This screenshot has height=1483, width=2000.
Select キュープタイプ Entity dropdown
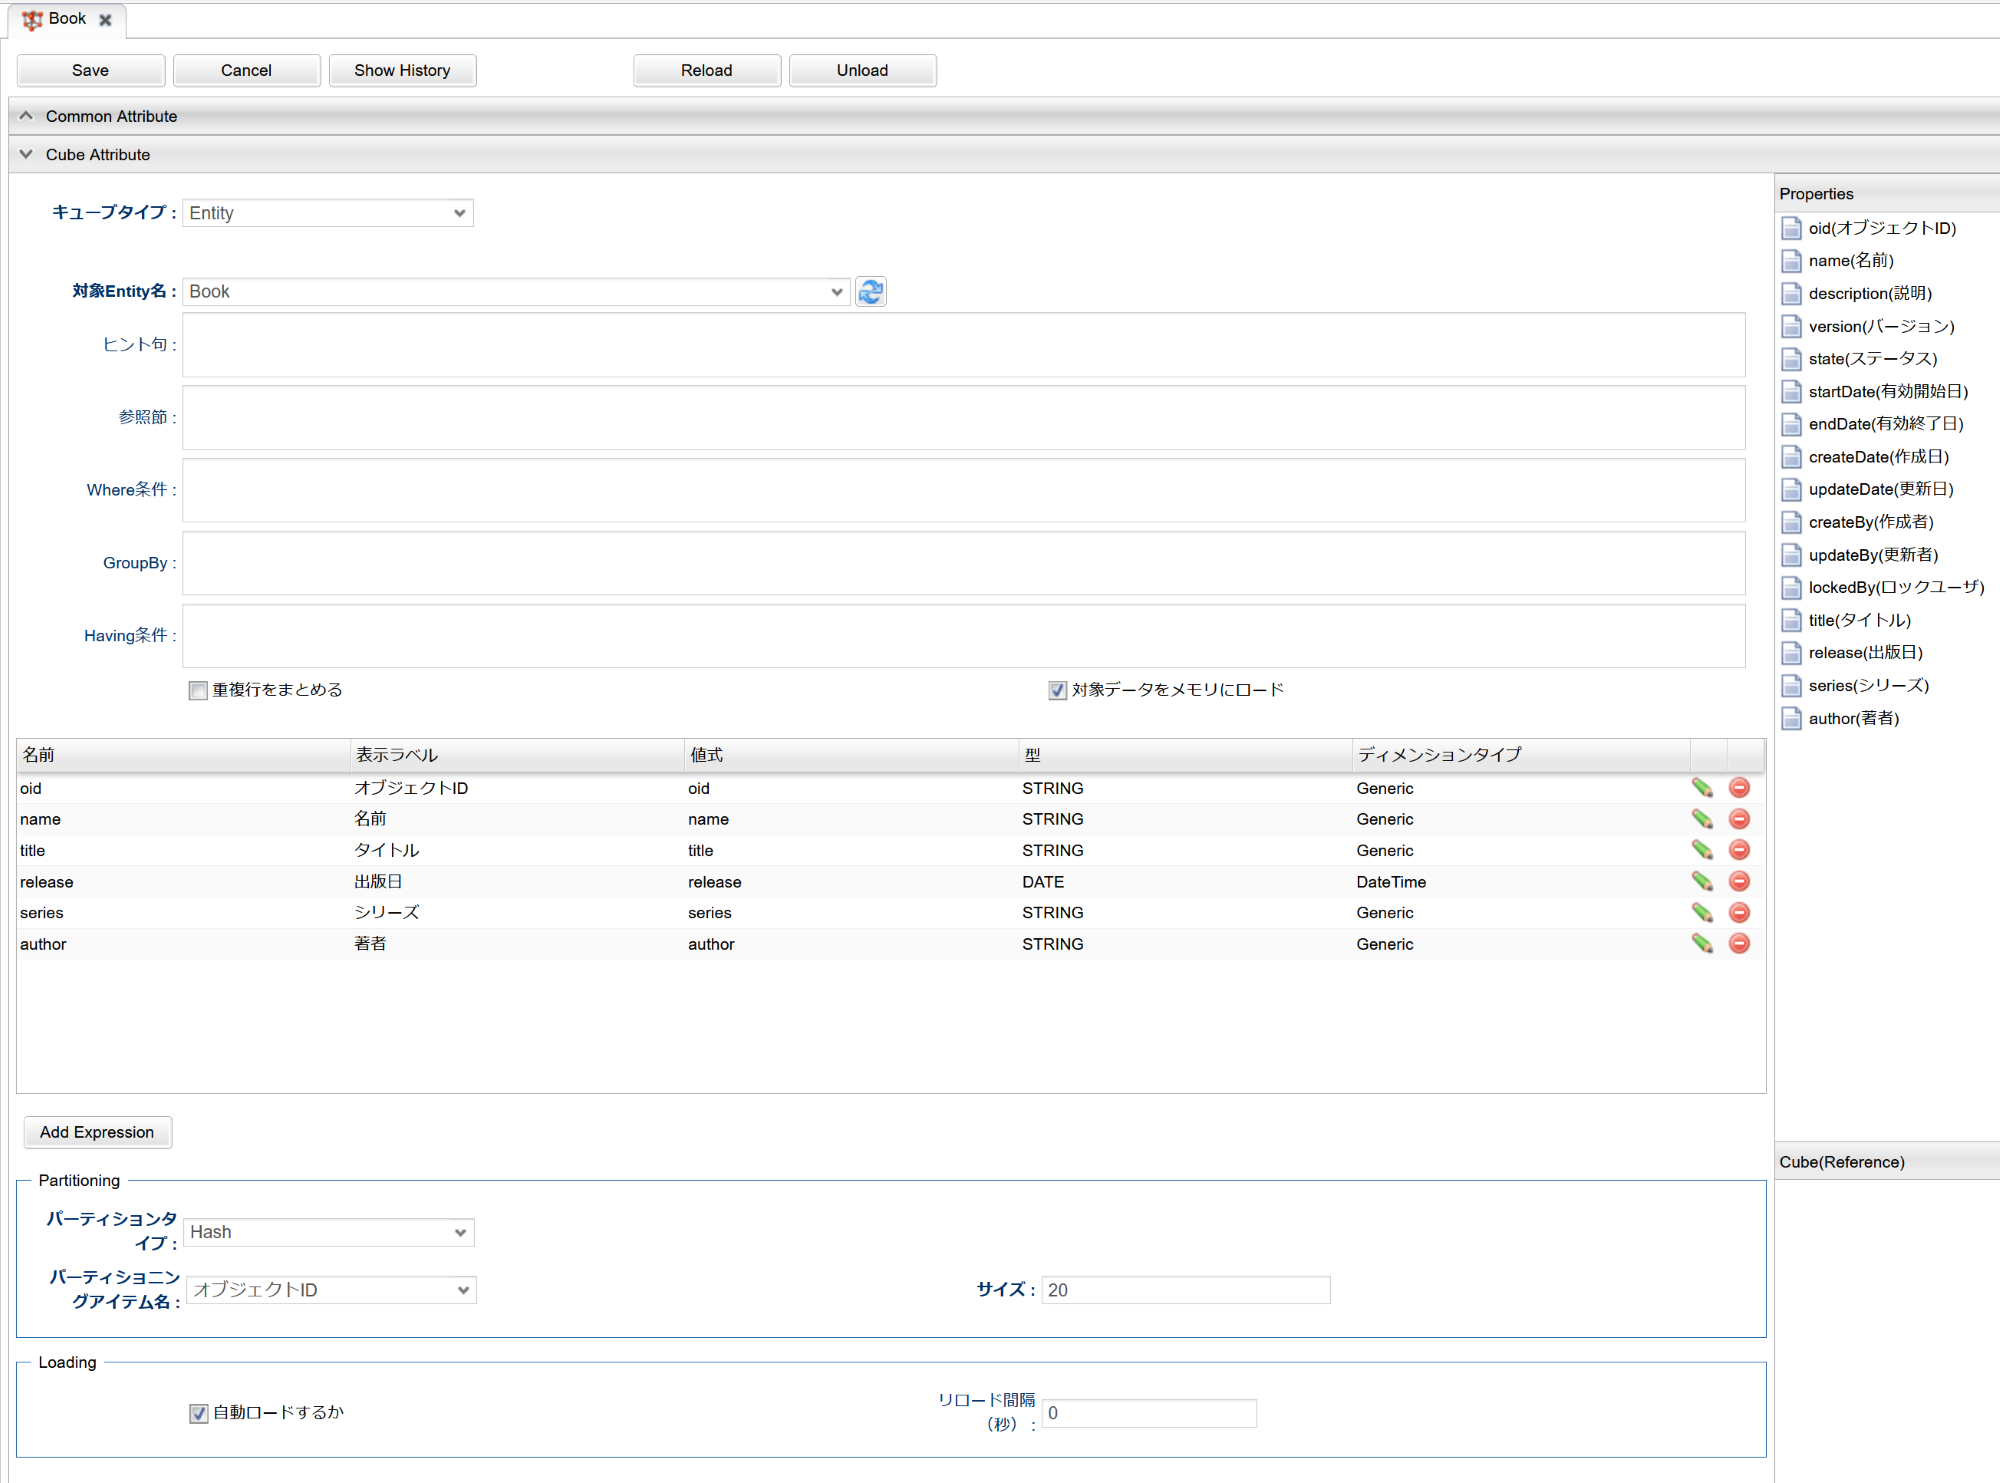(326, 215)
